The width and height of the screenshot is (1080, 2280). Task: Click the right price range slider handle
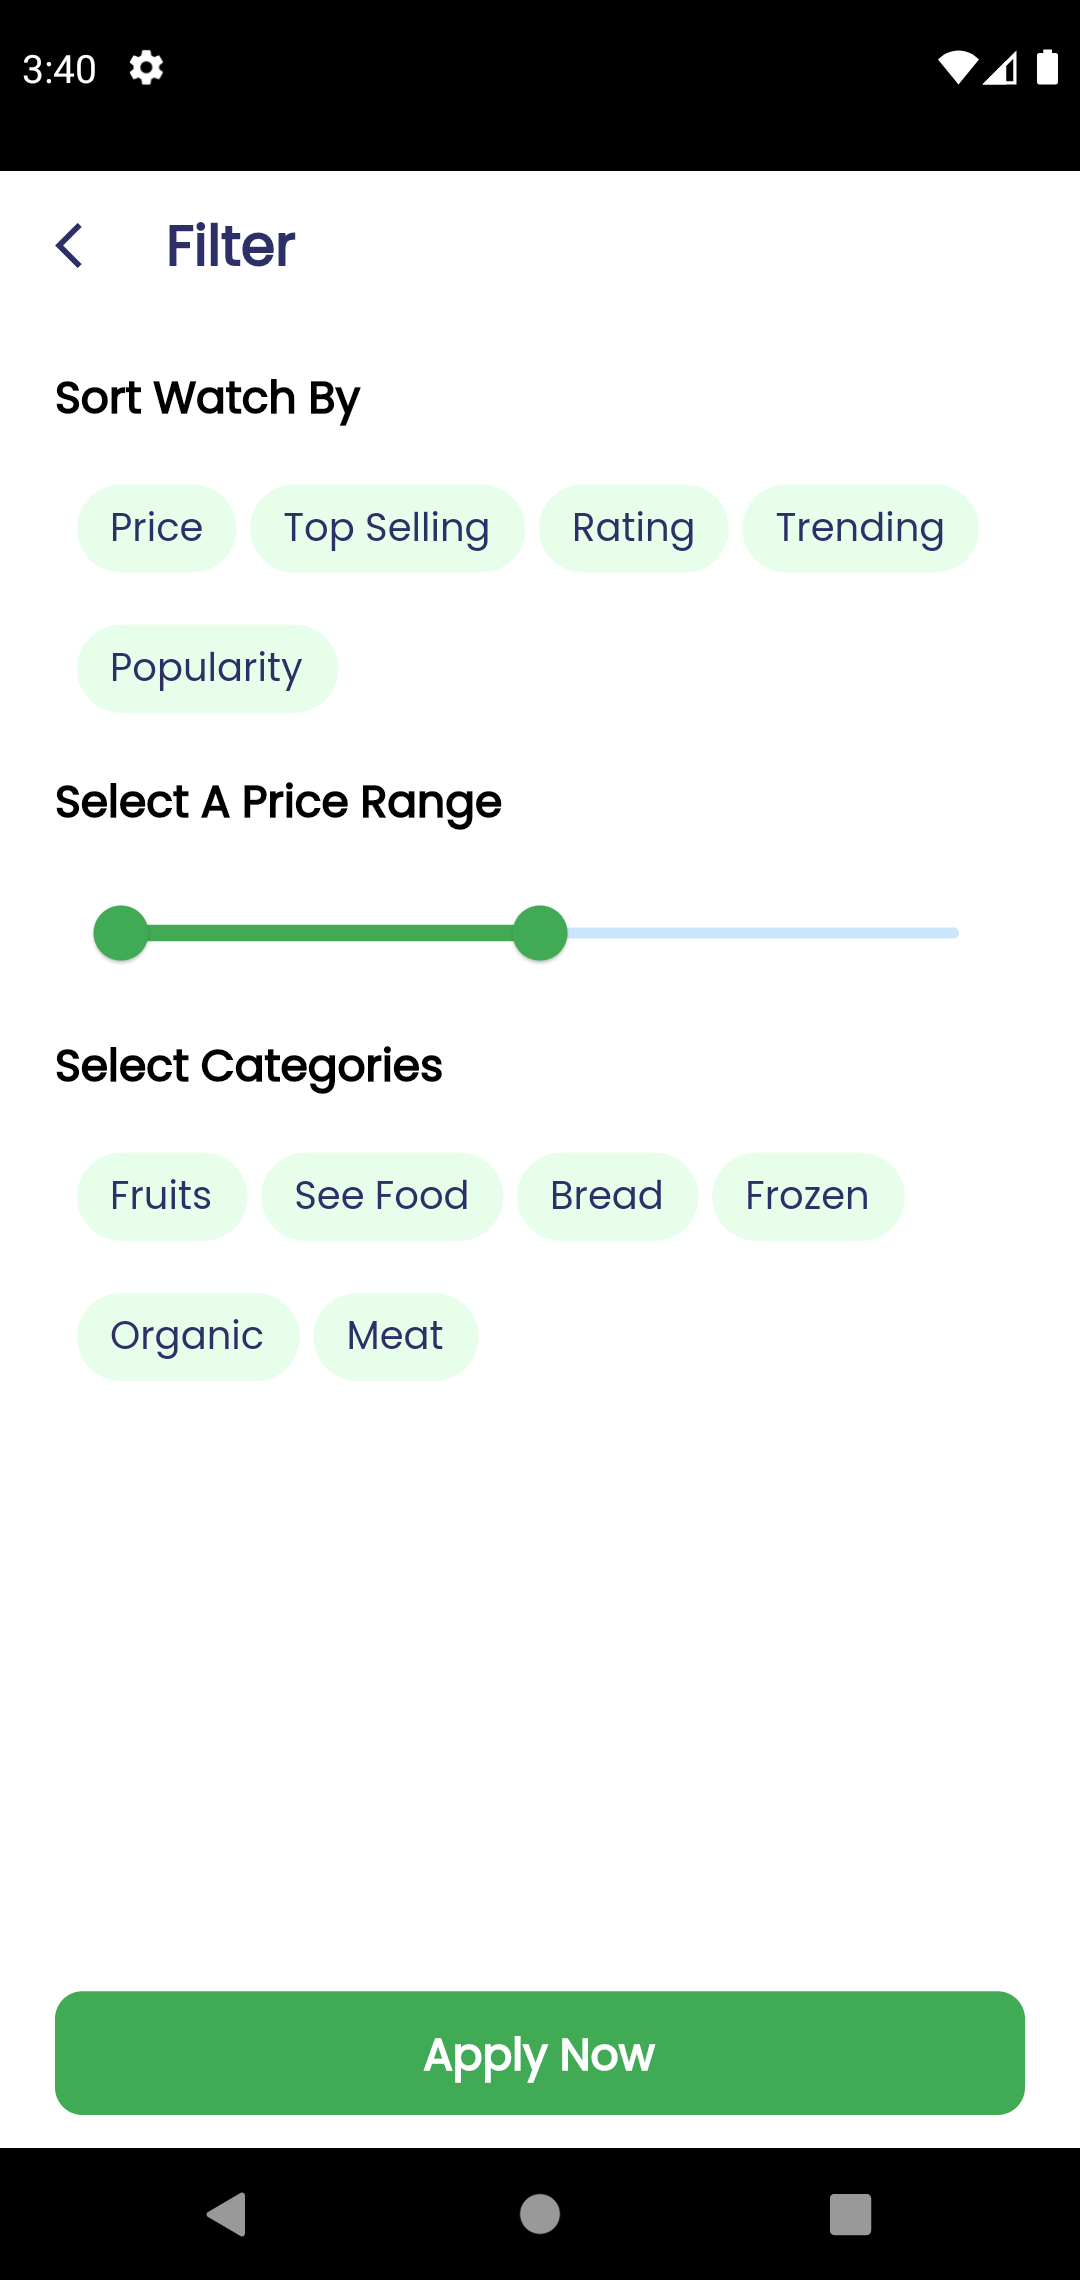[540, 933]
